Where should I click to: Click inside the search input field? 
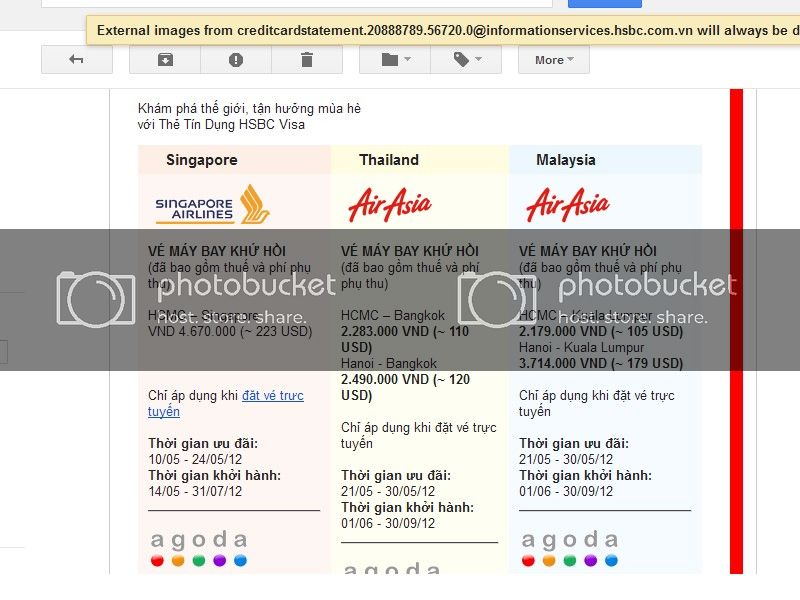(x=296, y=4)
